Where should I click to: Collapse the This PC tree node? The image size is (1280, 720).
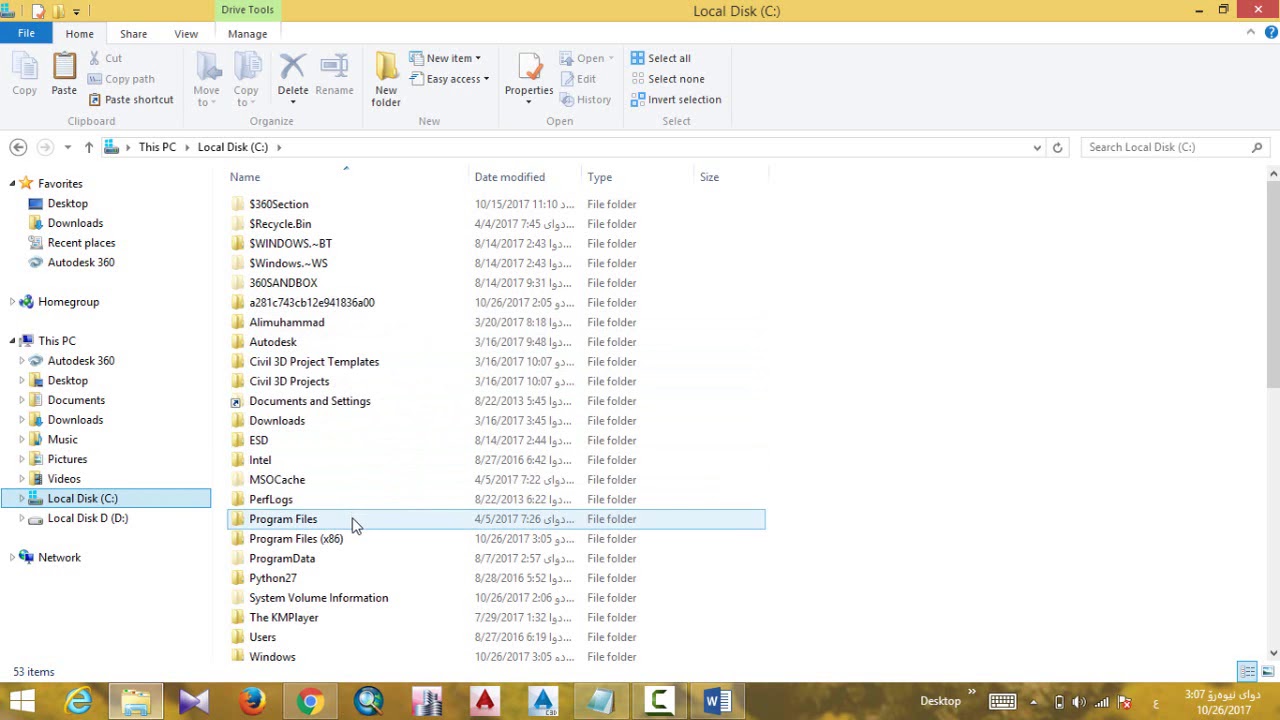pyautogui.click(x=12, y=341)
